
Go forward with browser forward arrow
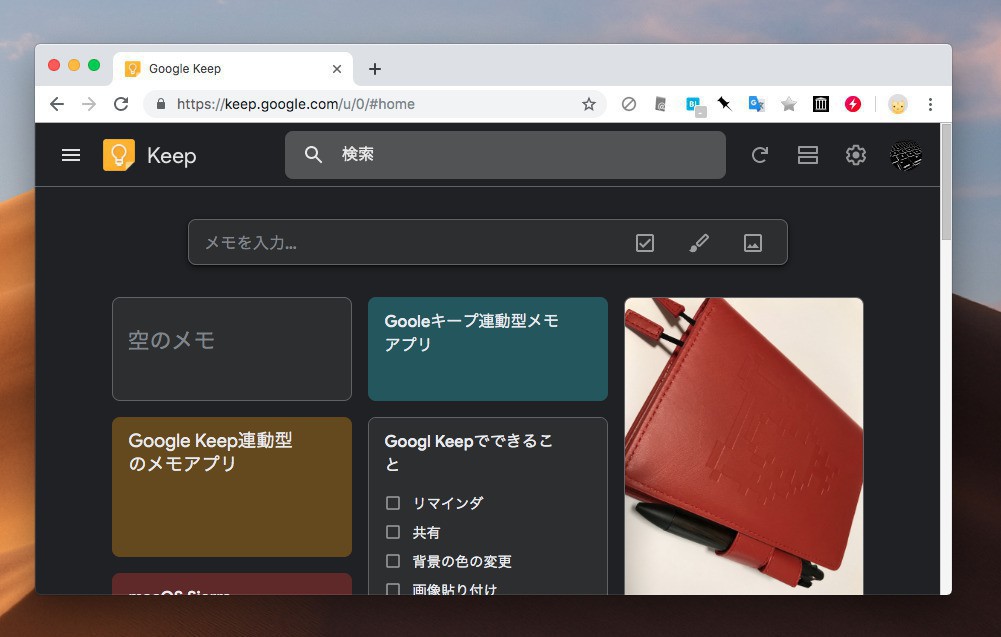[x=89, y=104]
